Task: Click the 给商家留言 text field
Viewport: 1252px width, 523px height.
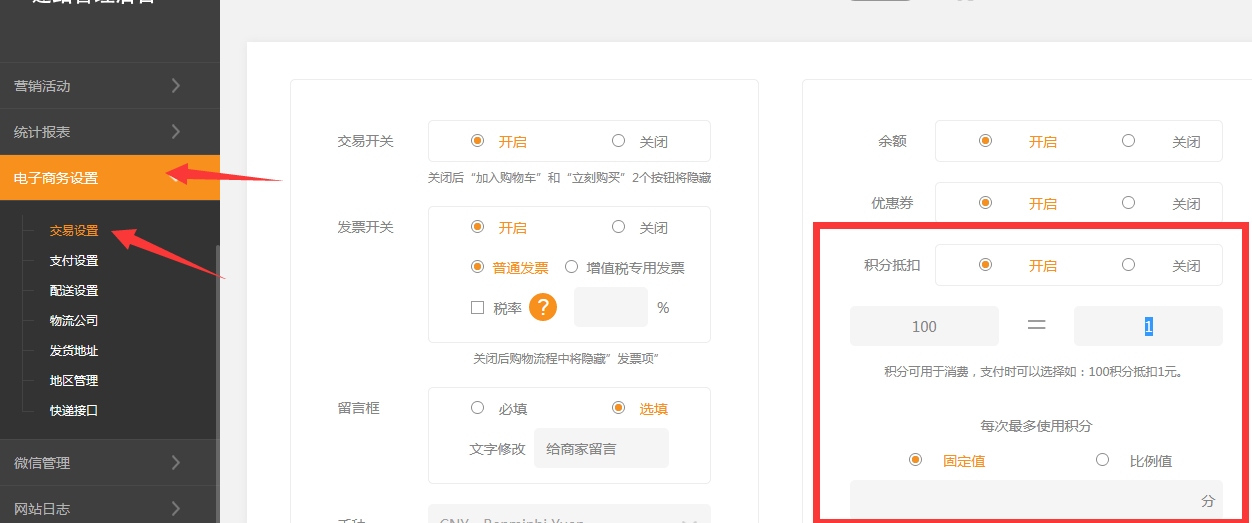Action: 600,449
